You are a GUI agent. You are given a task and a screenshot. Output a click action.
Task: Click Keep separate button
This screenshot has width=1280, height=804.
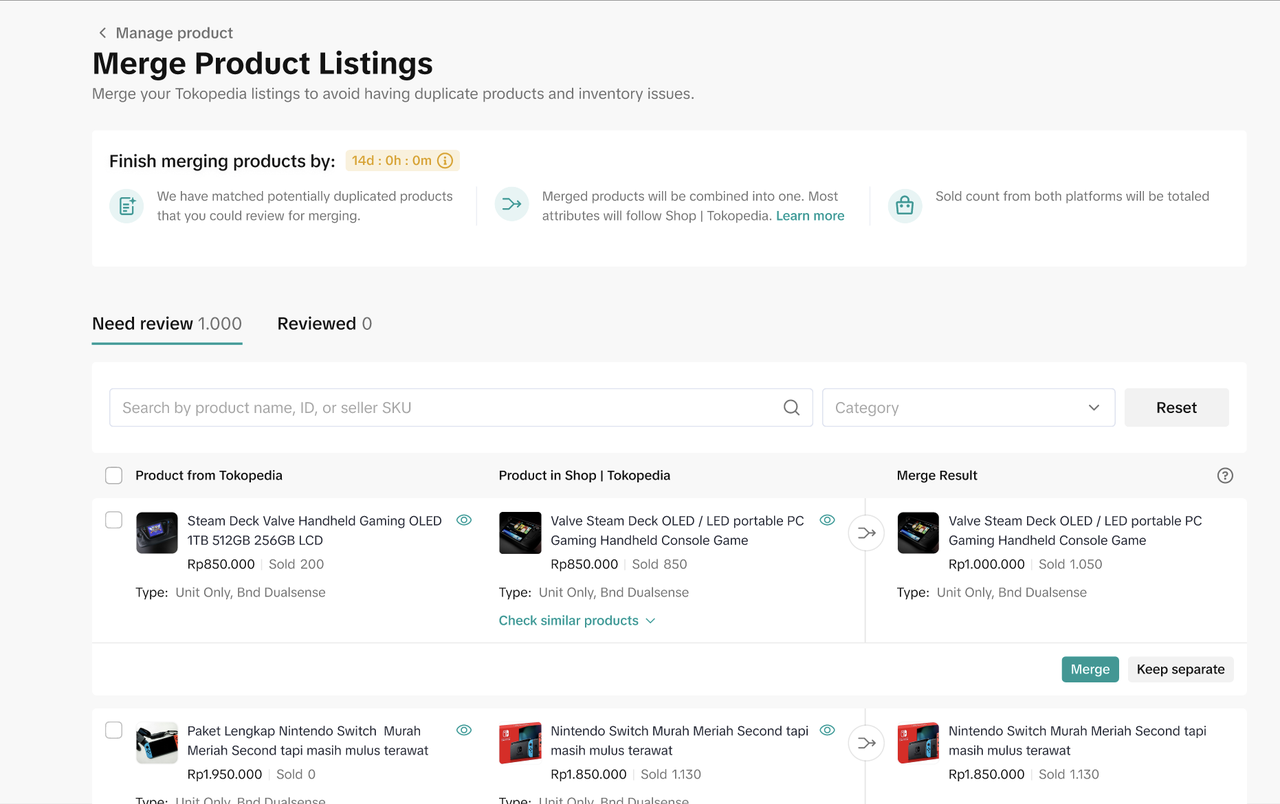pos(1180,670)
